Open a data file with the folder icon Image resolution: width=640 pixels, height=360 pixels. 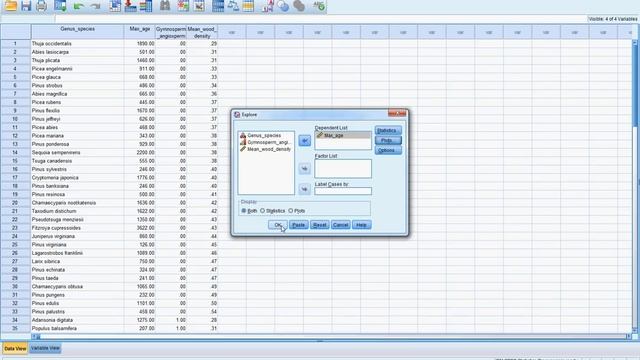(11, 6)
